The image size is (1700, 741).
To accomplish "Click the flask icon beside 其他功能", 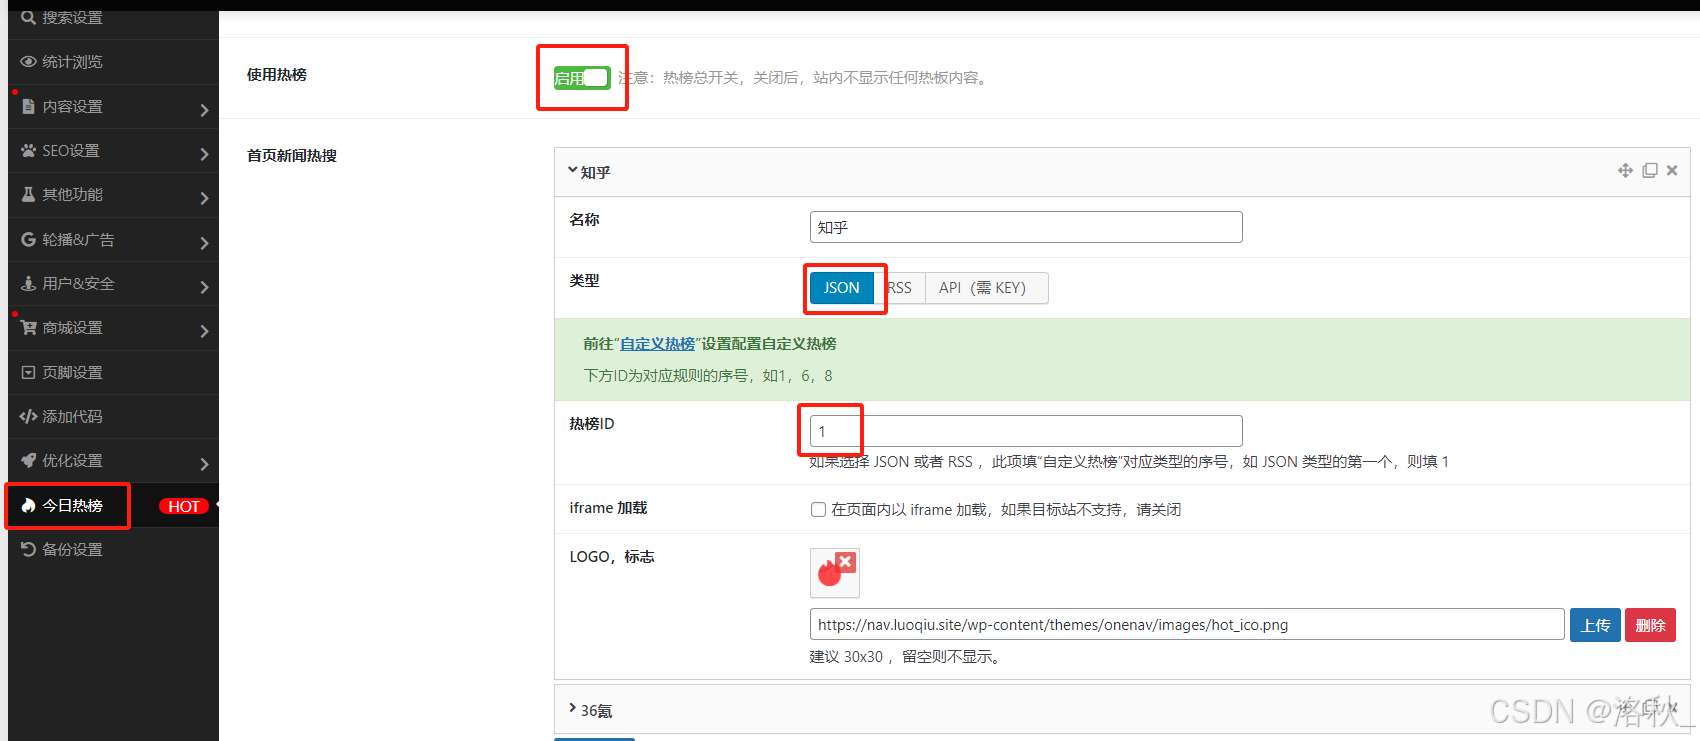I will coord(28,194).
